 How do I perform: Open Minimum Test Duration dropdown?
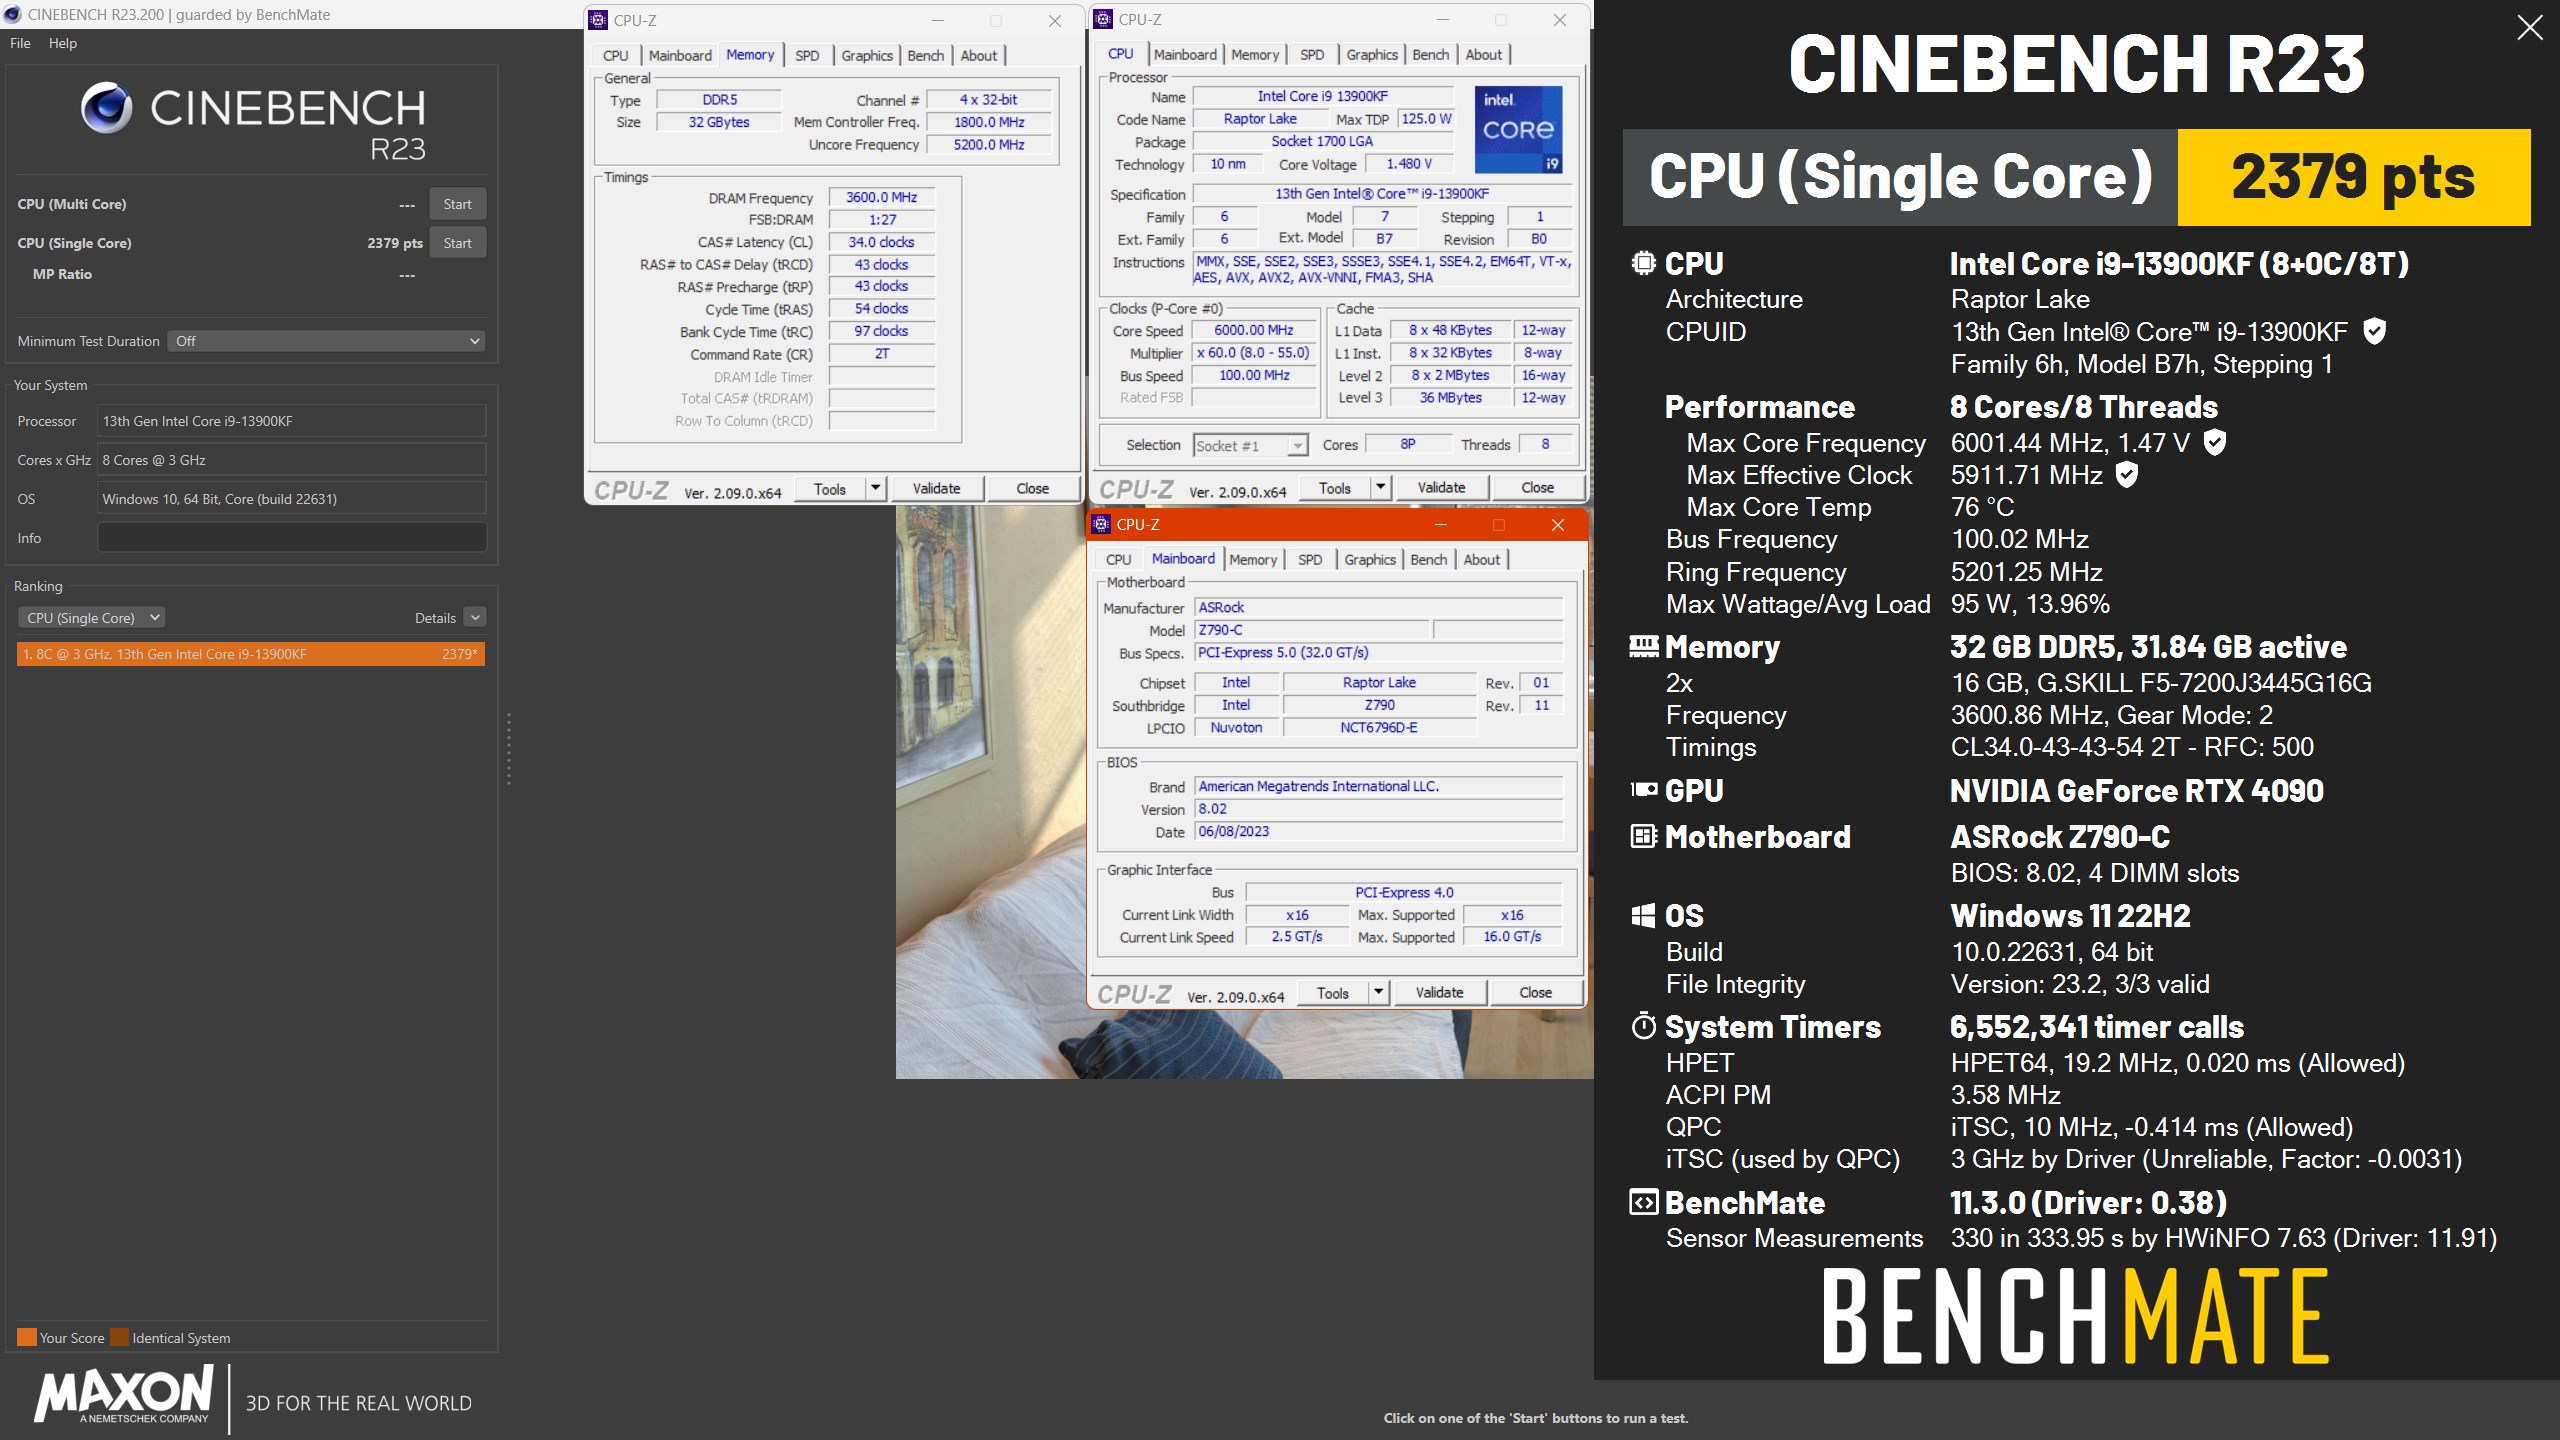coord(326,341)
